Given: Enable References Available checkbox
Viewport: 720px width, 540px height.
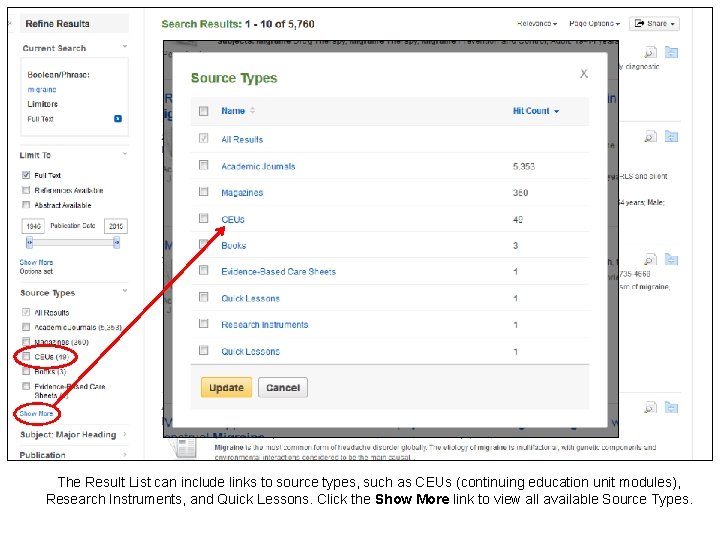Looking at the screenshot, I should coord(26,190).
